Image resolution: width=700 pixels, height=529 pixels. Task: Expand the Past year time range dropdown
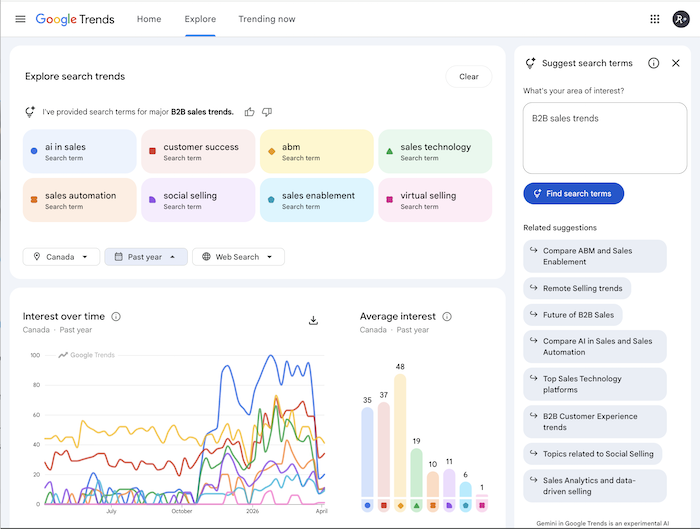point(145,257)
